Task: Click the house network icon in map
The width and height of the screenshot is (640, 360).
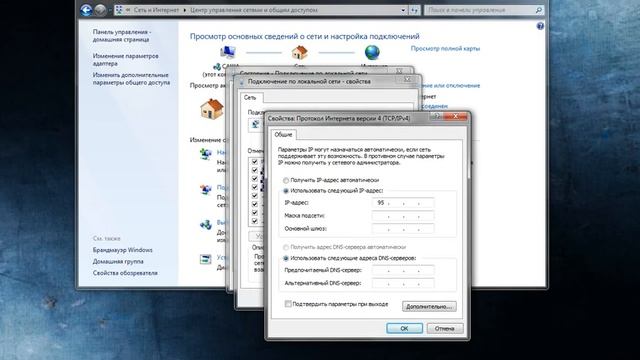Action: click(300, 53)
